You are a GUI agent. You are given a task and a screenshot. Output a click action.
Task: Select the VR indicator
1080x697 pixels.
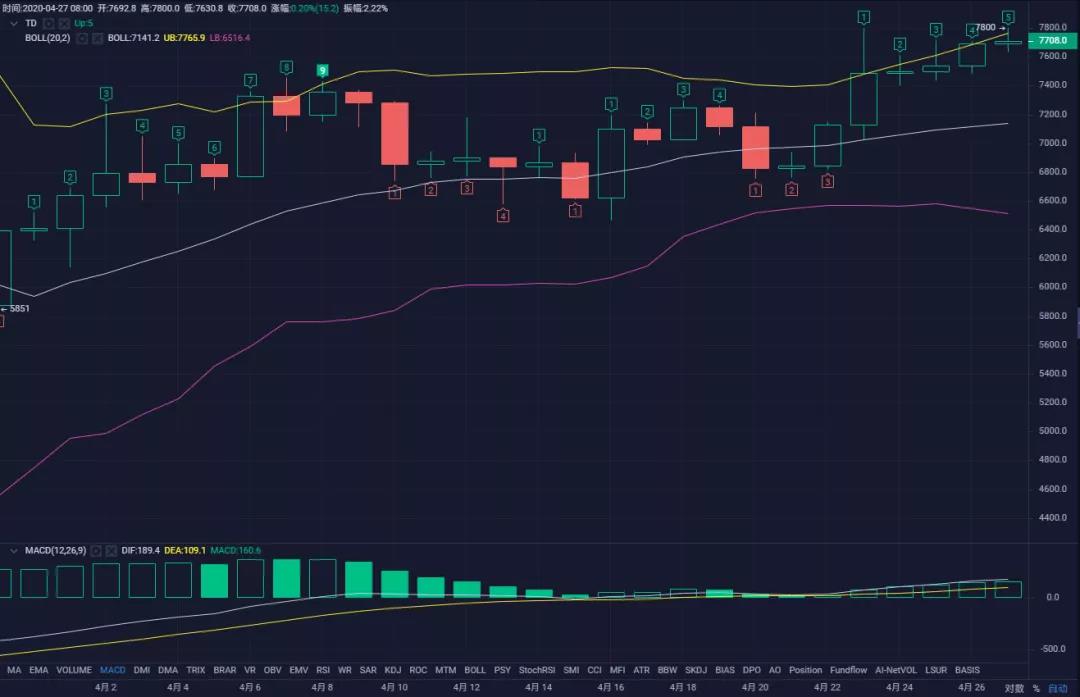250,669
